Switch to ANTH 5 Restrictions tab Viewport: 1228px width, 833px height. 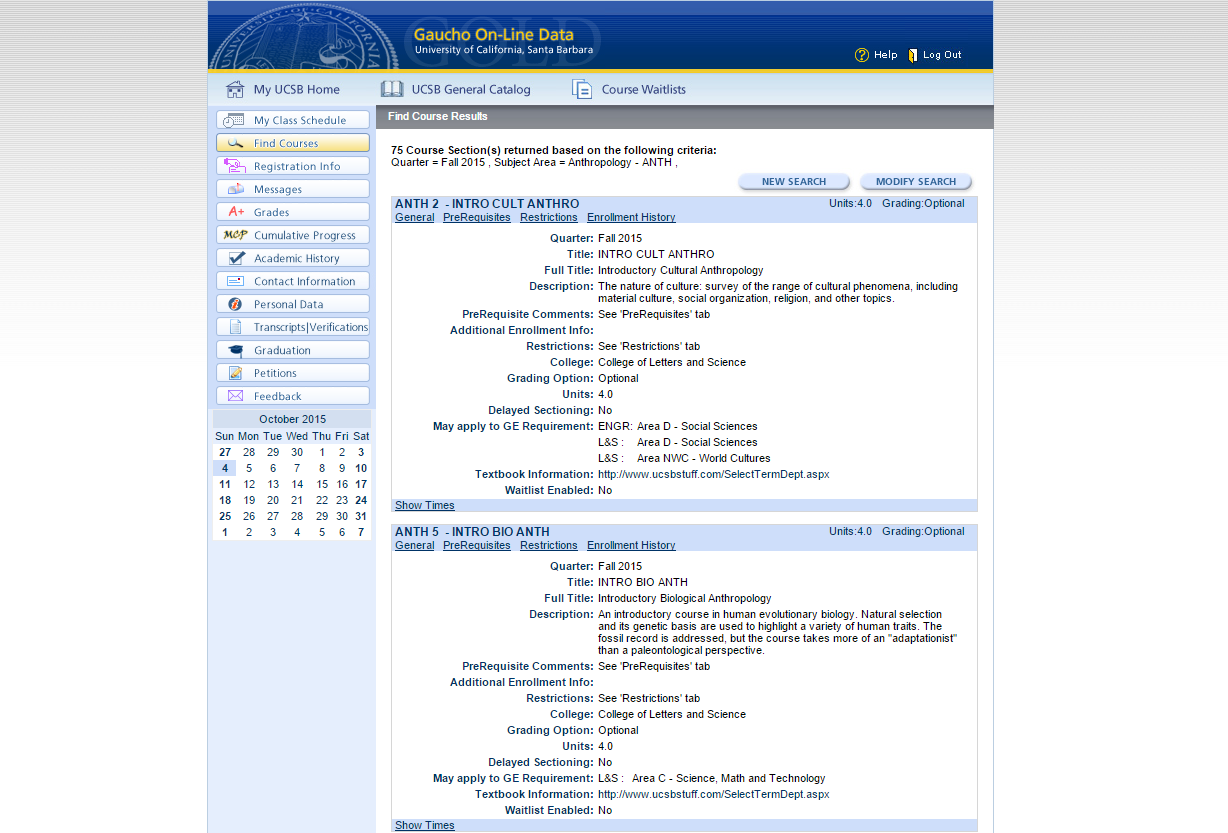point(549,545)
